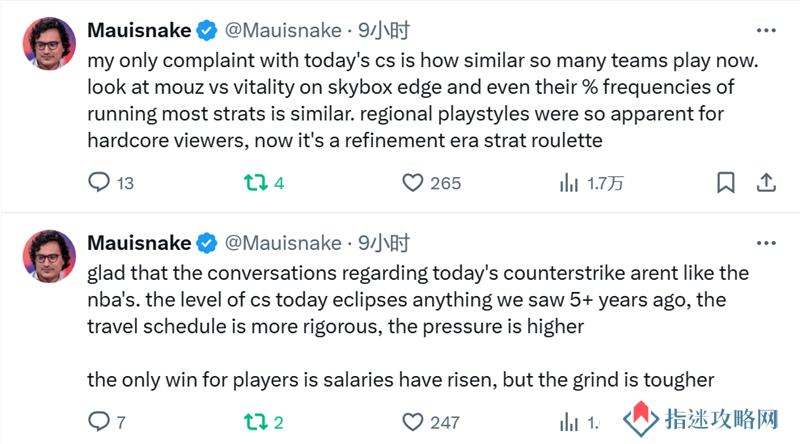The width and height of the screenshot is (800, 444).
Task: Click Mauisnake display name on second tweet
Action: [x=139, y=243]
